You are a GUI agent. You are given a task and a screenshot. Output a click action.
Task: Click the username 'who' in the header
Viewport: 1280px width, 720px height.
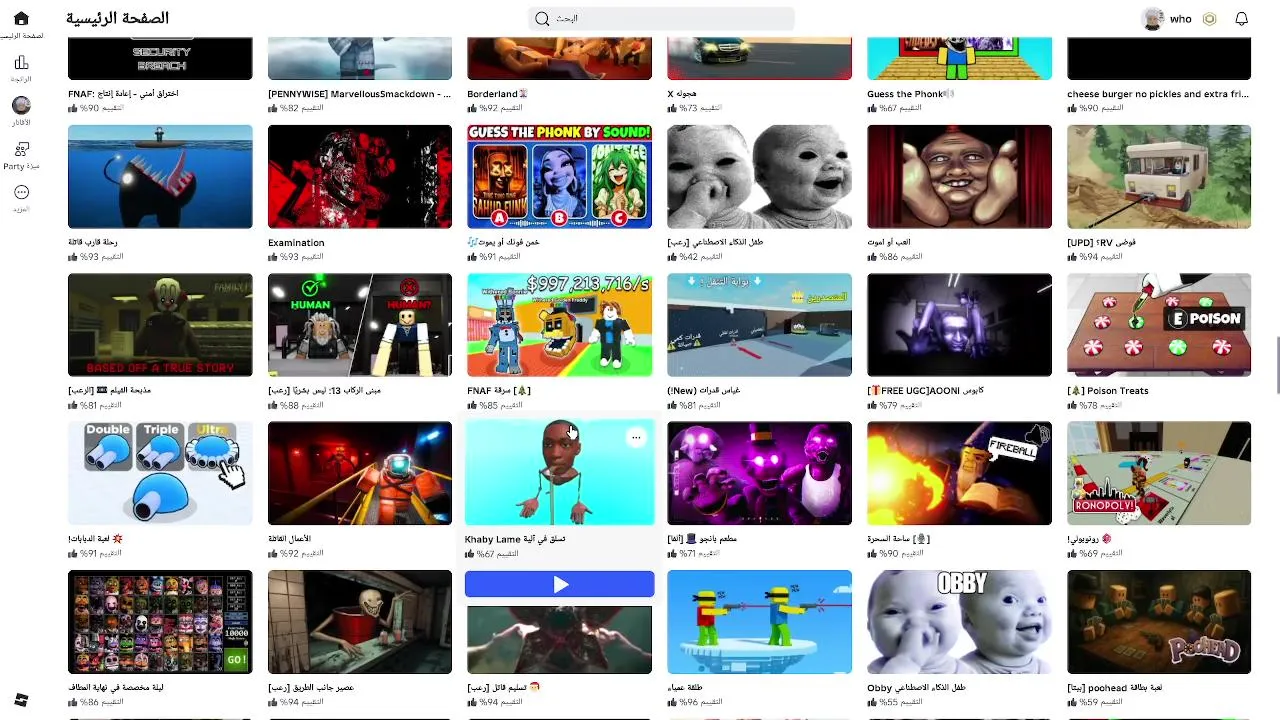pyautogui.click(x=1181, y=18)
